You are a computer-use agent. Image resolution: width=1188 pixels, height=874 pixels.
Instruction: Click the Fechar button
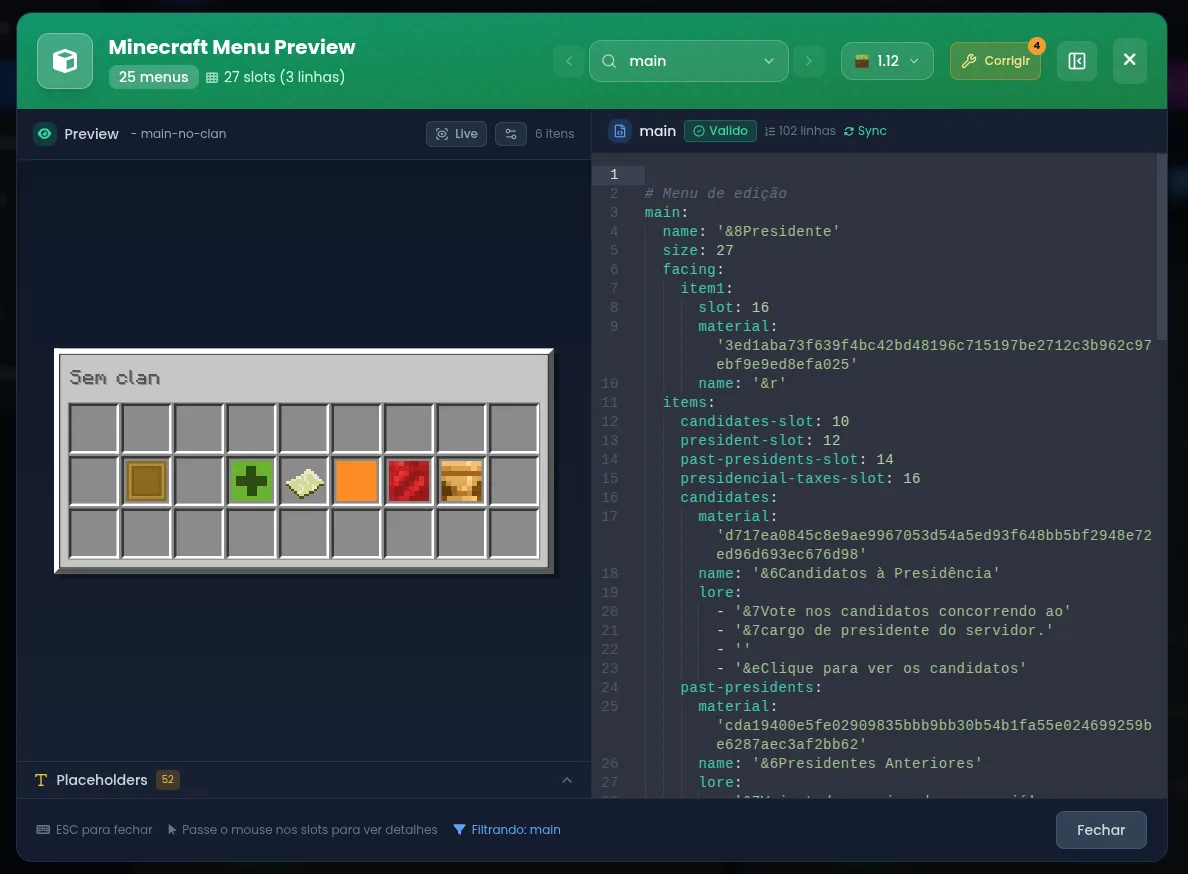[1101, 830]
